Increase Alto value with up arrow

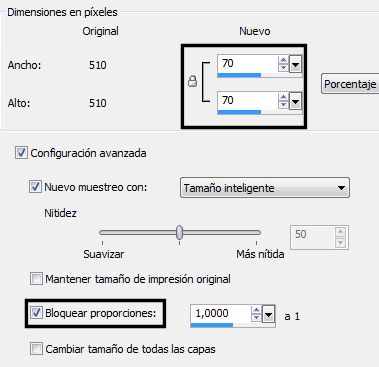283,97
